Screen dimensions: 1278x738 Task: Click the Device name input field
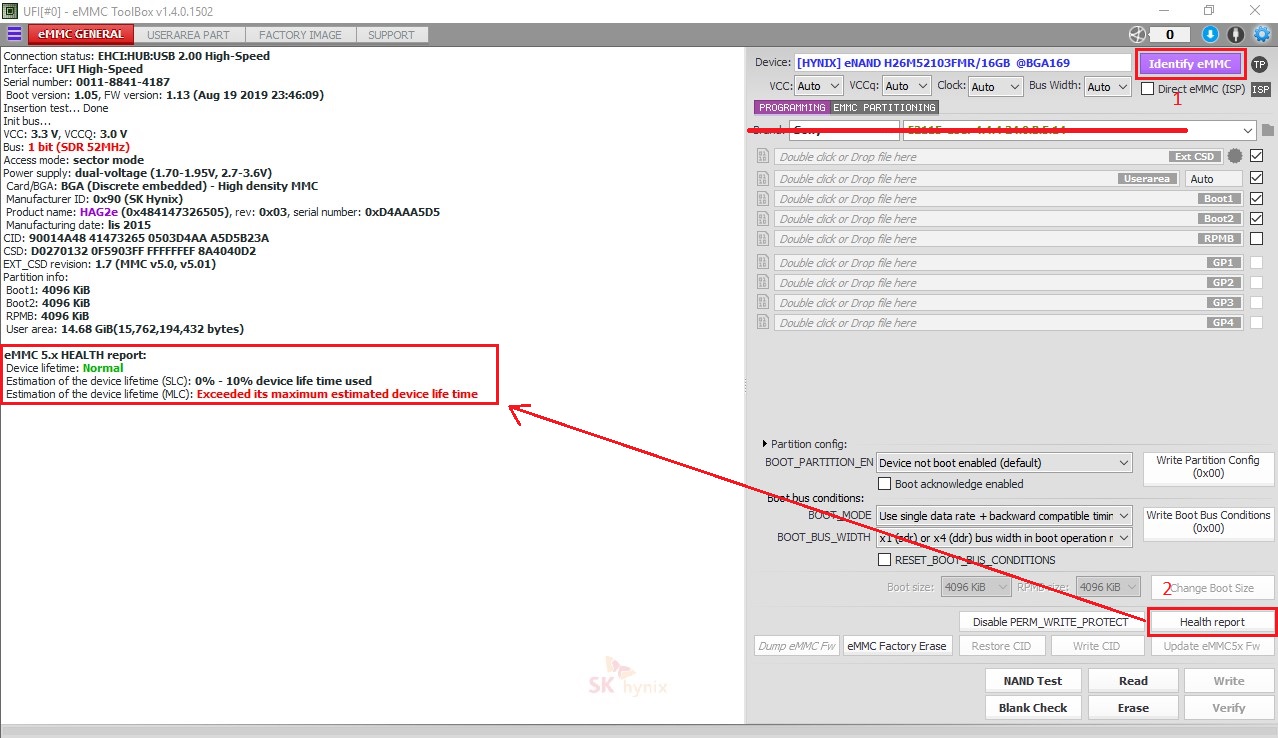(963, 63)
